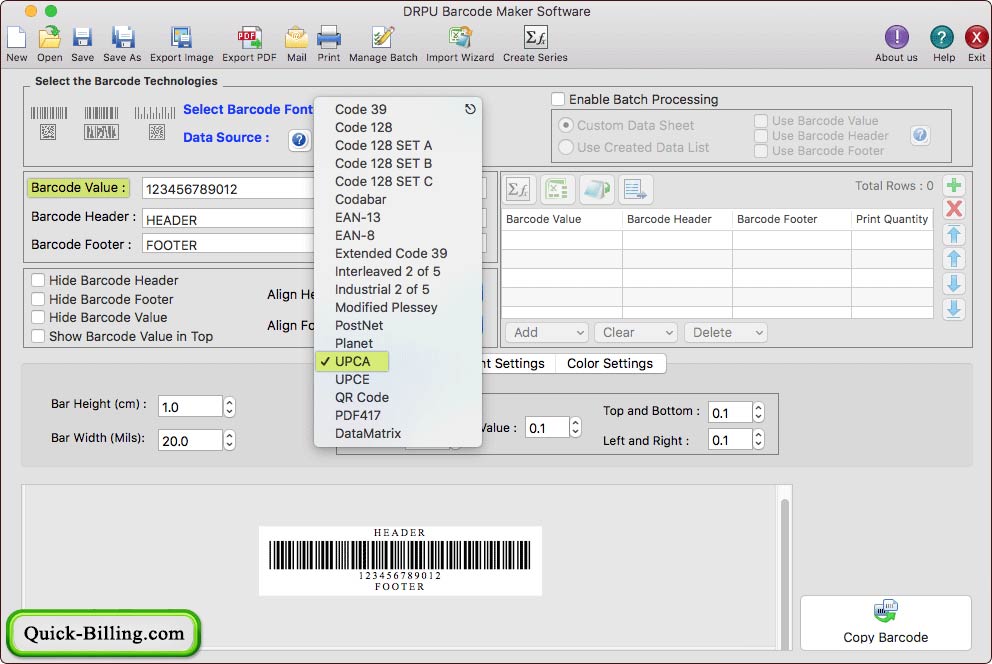Adjust Bar Width stepper arrows
Screen dimensions: 992x664
point(230,440)
